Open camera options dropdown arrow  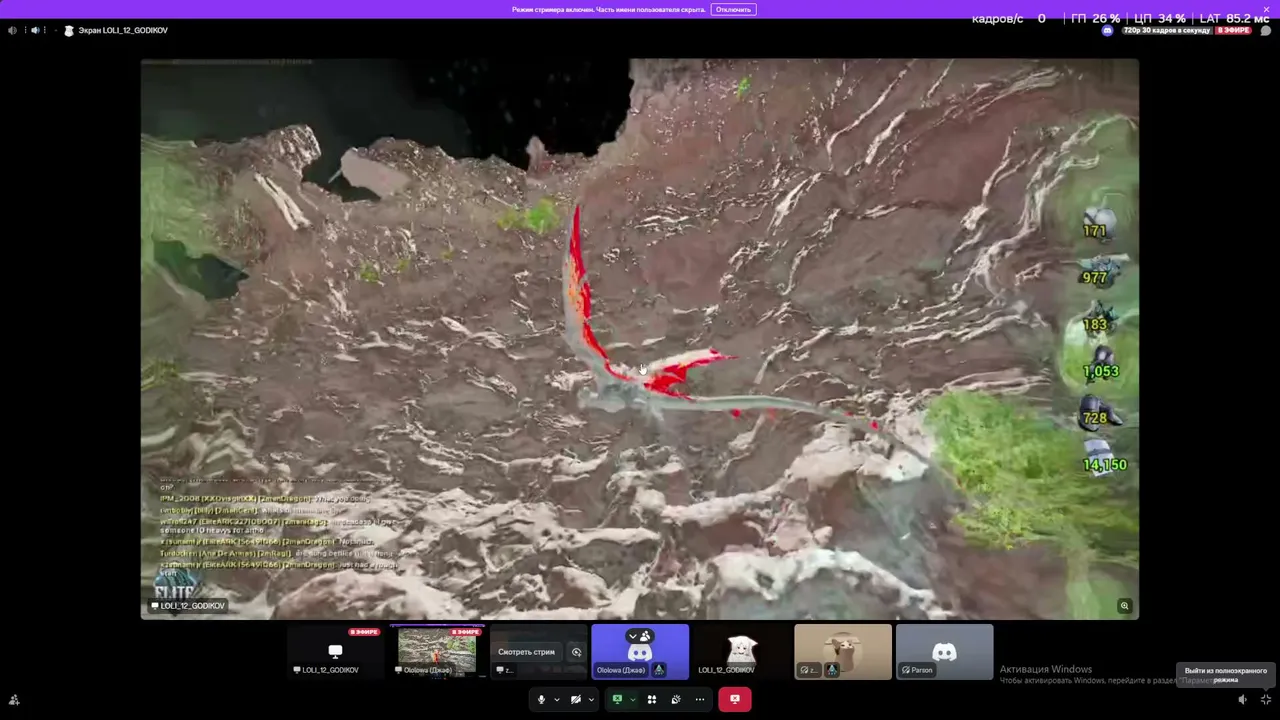coord(591,699)
